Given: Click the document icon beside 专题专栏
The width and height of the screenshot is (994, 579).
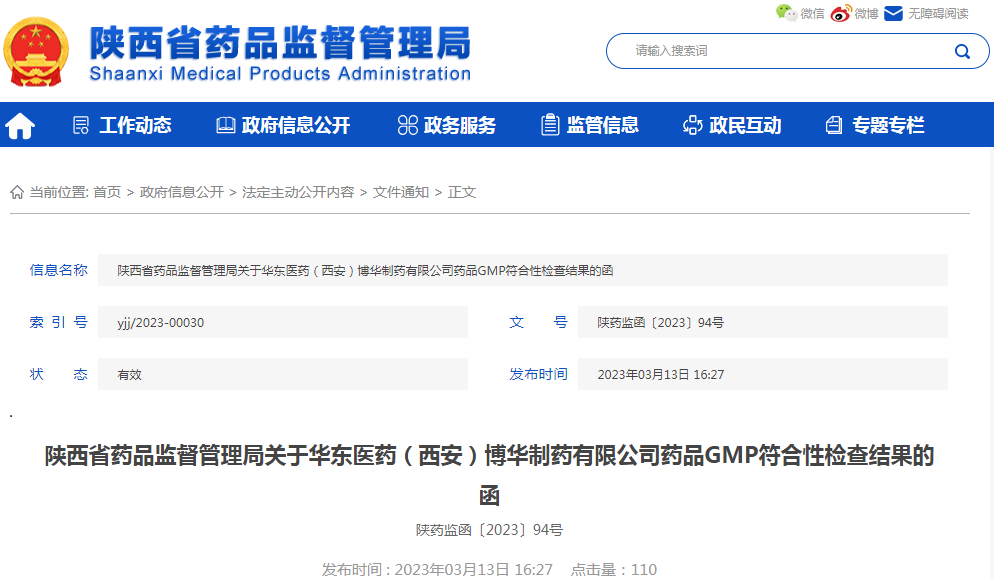Looking at the screenshot, I should tap(834, 125).
